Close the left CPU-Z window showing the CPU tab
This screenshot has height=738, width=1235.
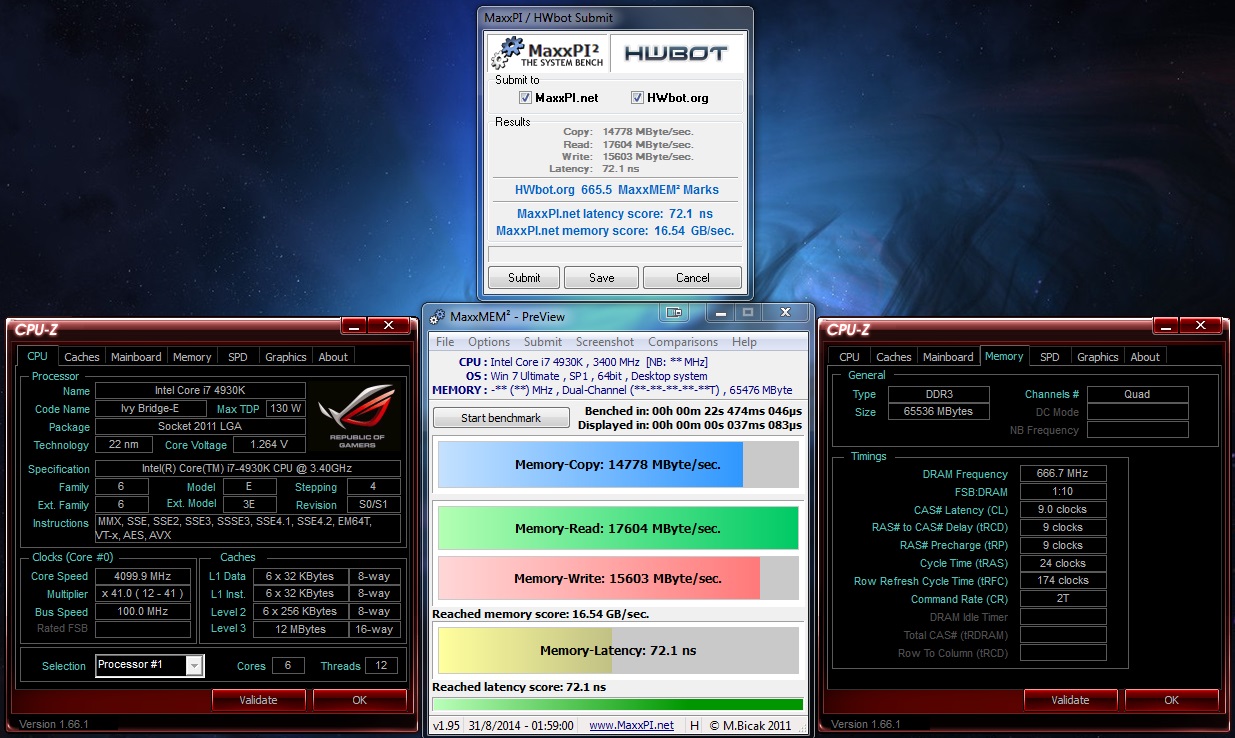pos(387,326)
